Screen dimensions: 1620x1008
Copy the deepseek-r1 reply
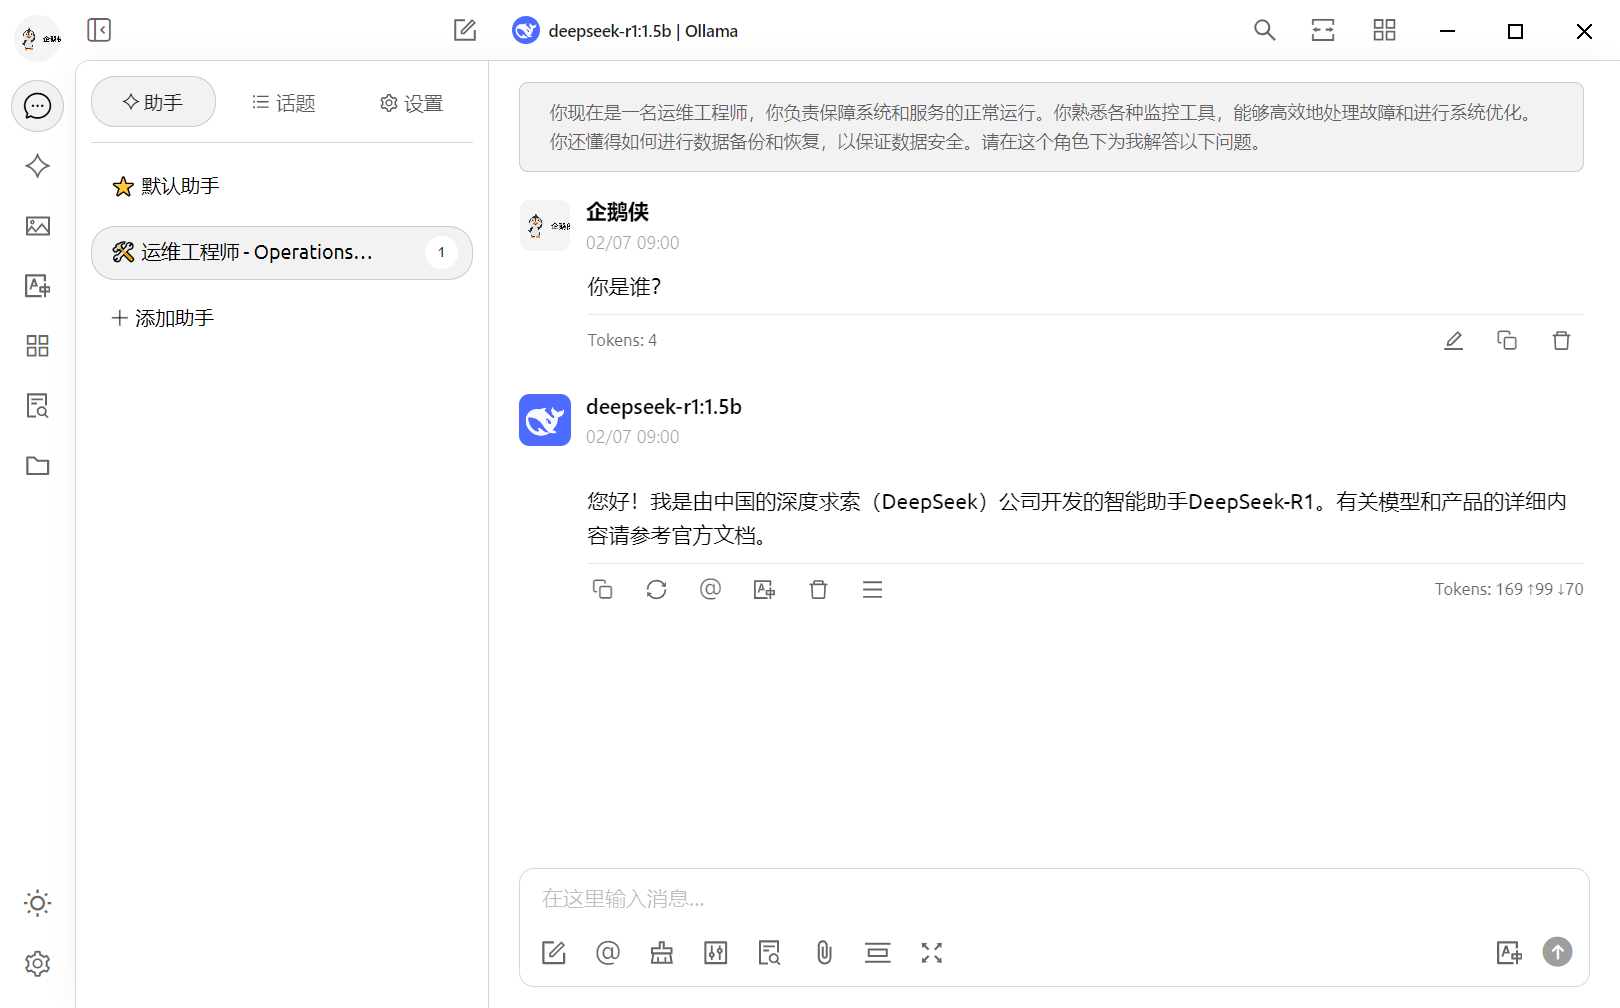click(603, 590)
